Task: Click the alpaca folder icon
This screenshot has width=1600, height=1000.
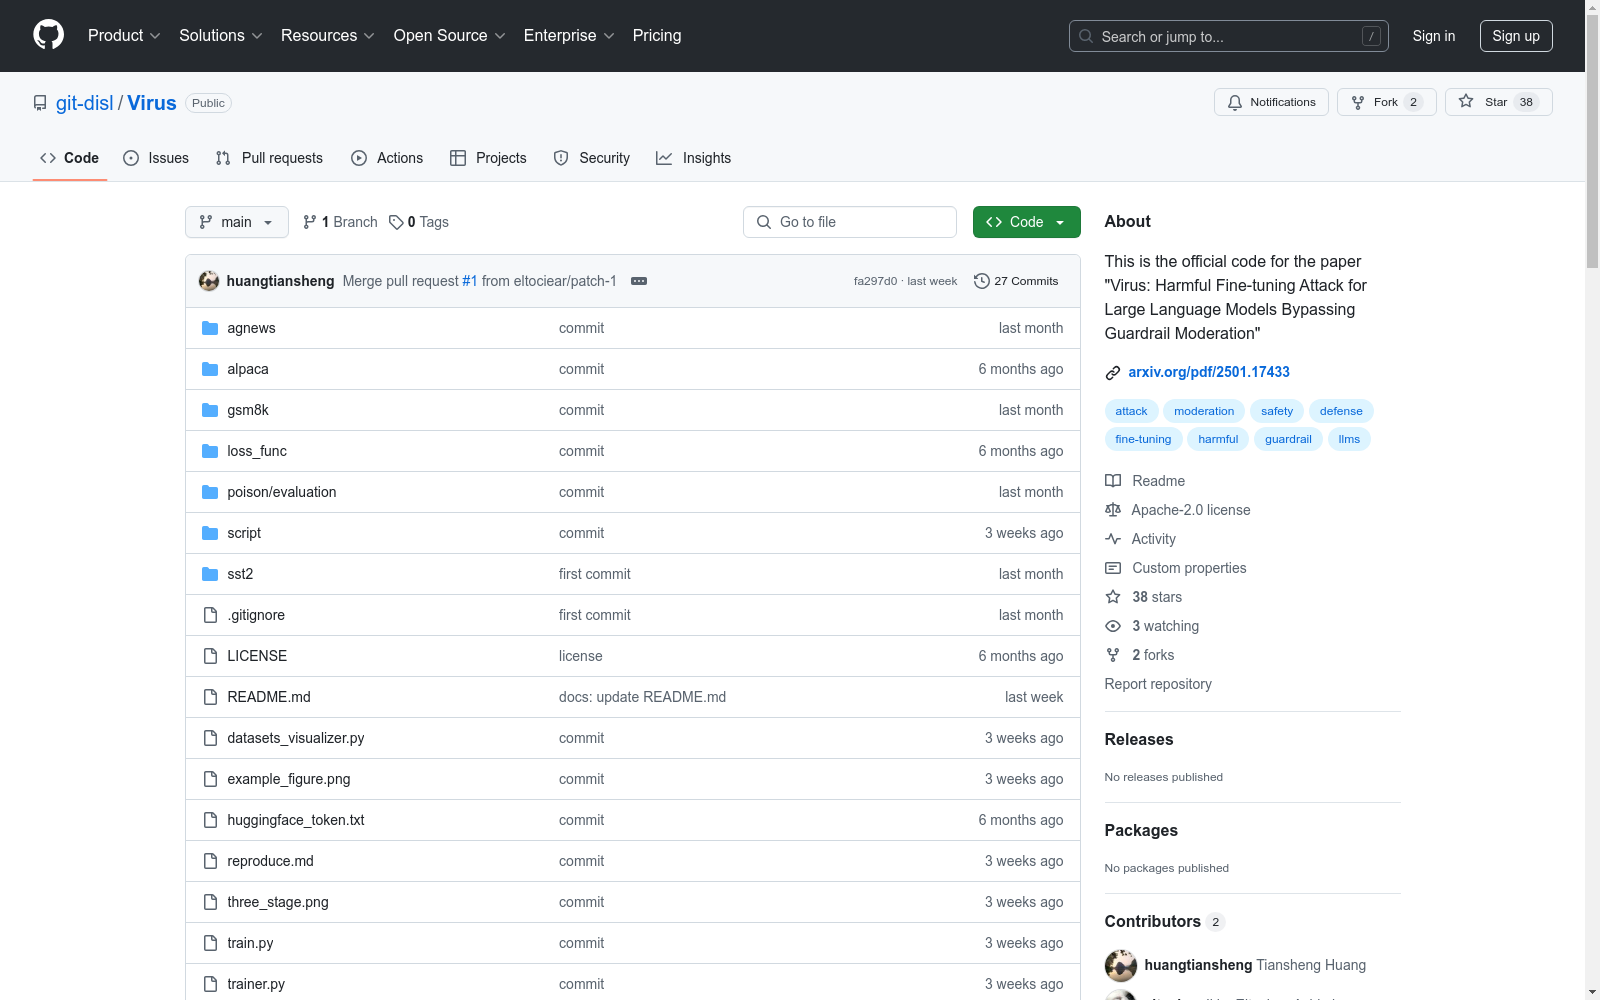Action: click(x=210, y=369)
